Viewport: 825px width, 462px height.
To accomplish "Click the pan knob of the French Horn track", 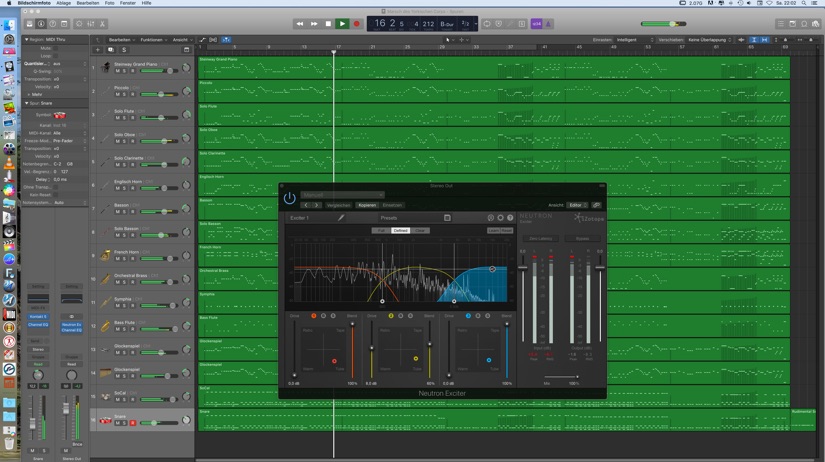I will pyautogui.click(x=186, y=256).
